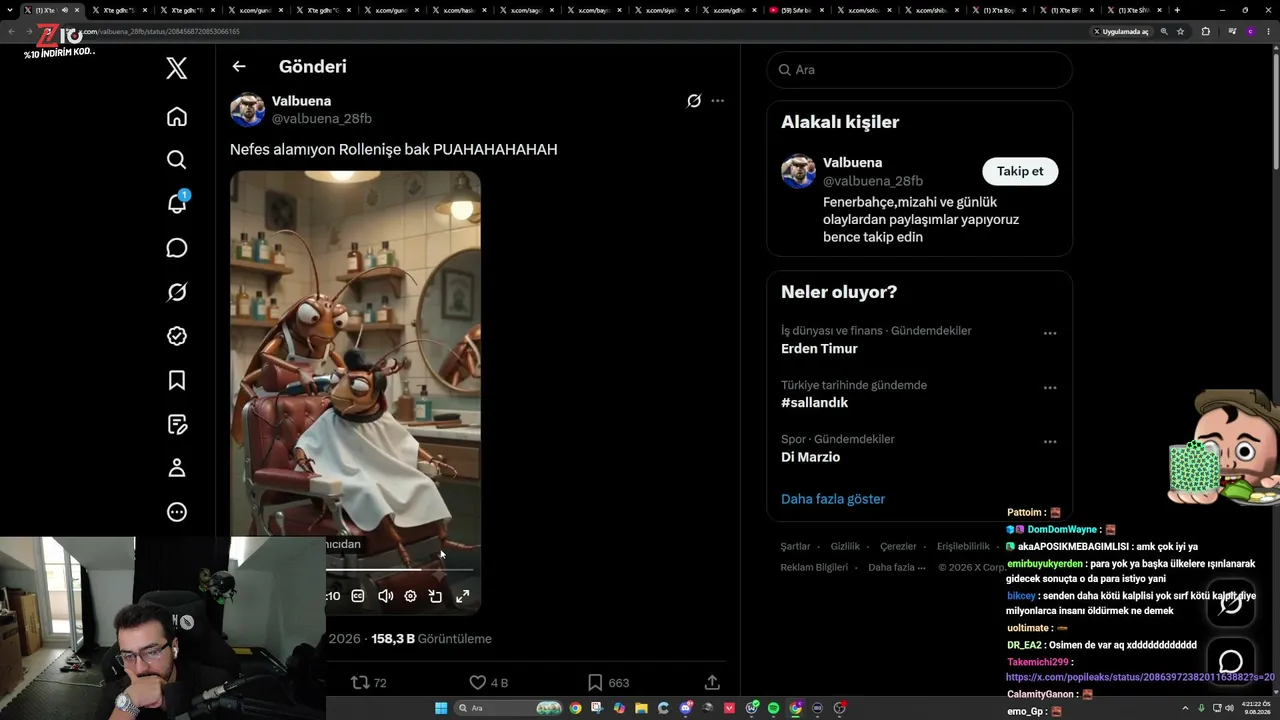This screenshot has width=1280, height=720.
Task: Open the Şartlar footer link
Action: click(795, 547)
